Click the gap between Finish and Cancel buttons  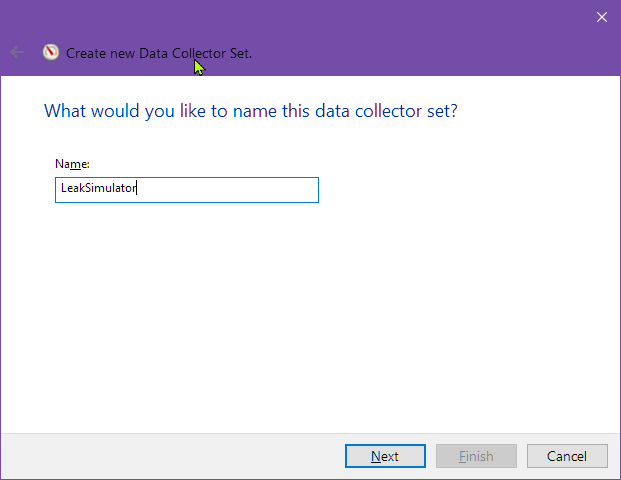522,456
